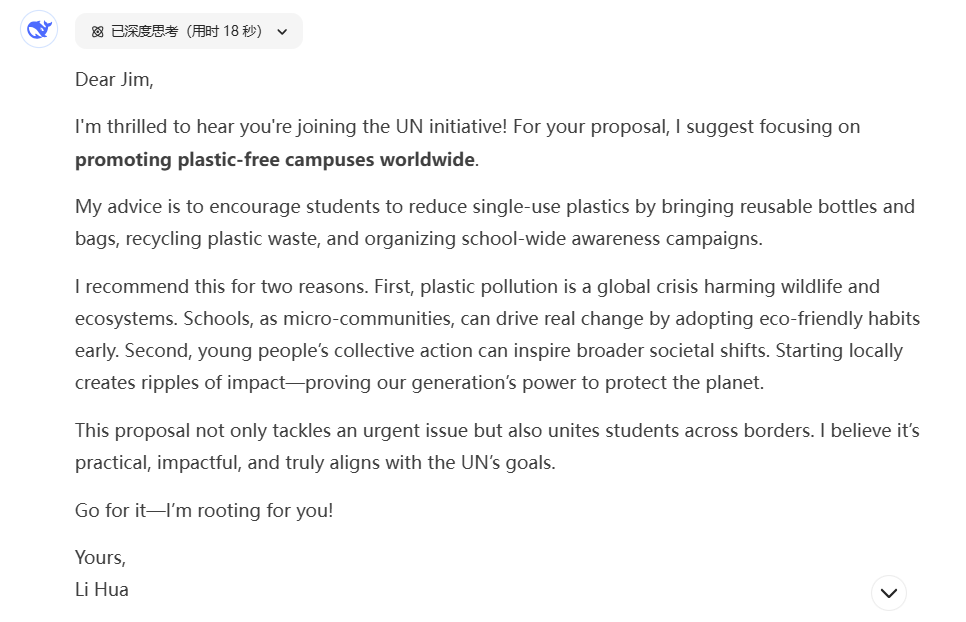
Task: Select bold text "promoting plastic-free campuses worldwide"
Action: click(x=275, y=160)
